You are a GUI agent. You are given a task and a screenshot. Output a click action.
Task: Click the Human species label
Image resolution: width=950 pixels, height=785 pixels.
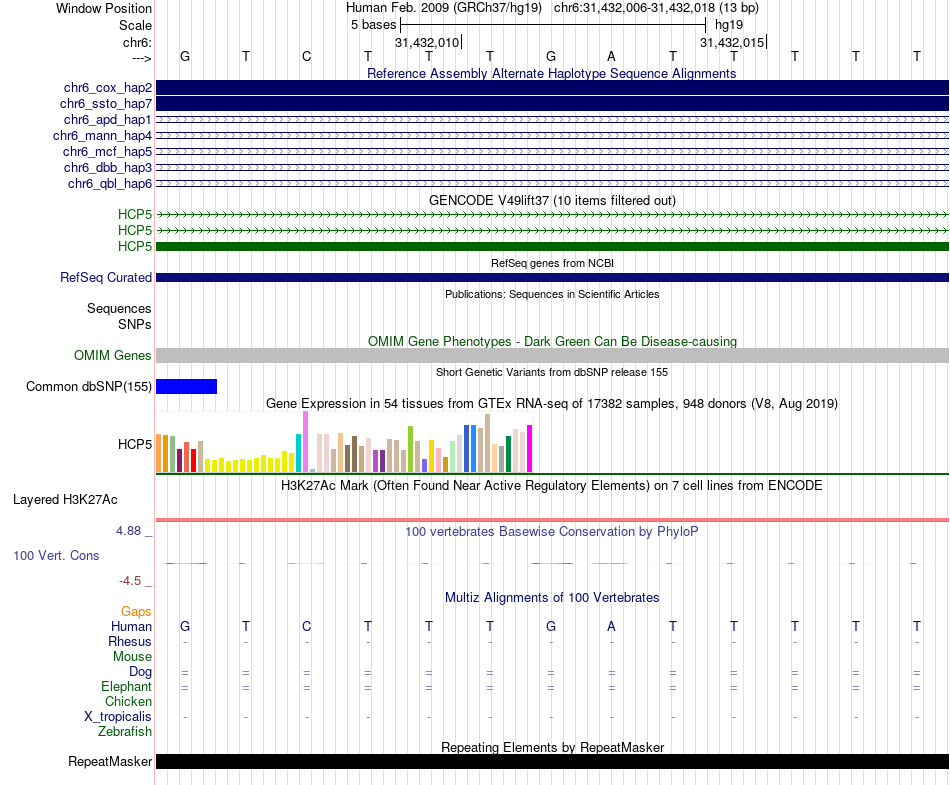tap(131, 626)
